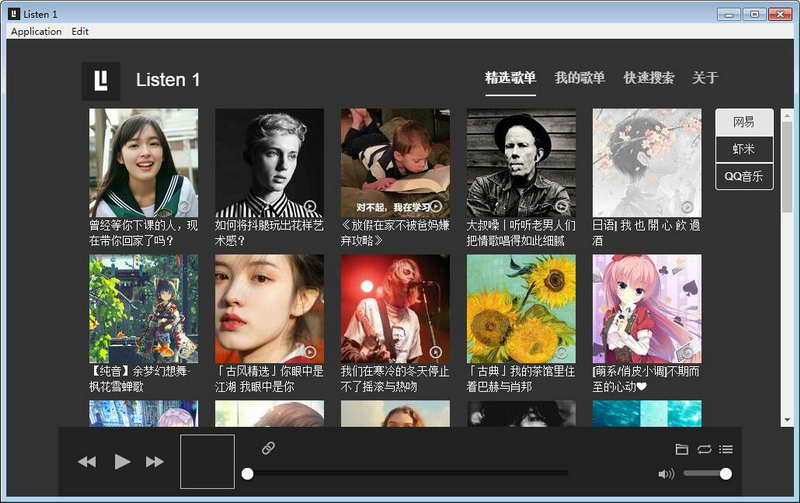
Task: Click title 《放假在家不被爸妈嫌弃攻略》
Action: tap(395, 233)
